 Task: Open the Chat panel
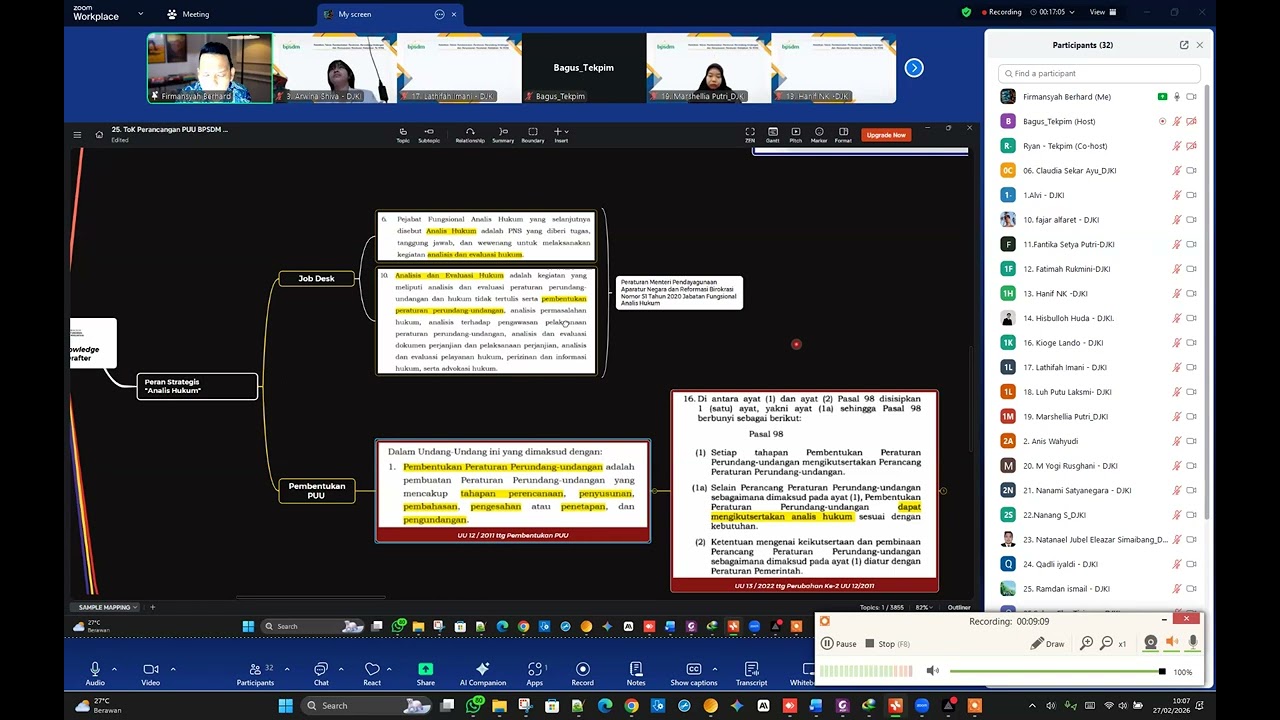point(321,674)
